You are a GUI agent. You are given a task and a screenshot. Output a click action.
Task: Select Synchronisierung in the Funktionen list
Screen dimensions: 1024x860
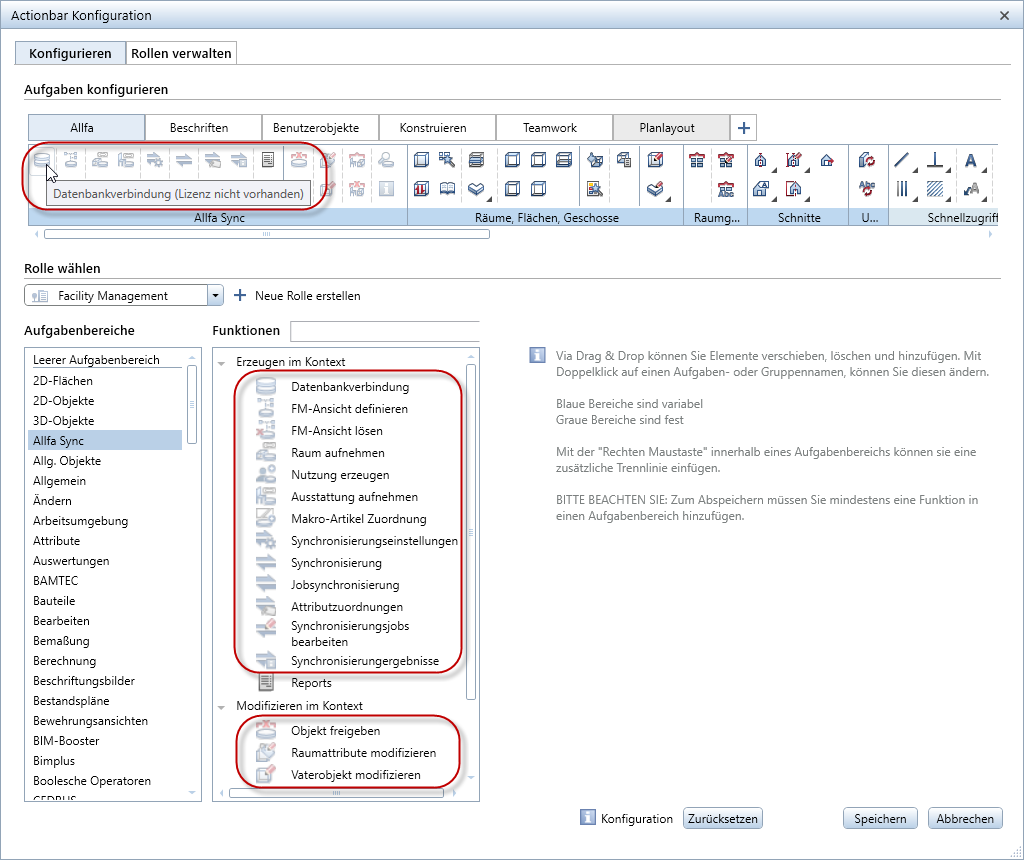[336, 563]
